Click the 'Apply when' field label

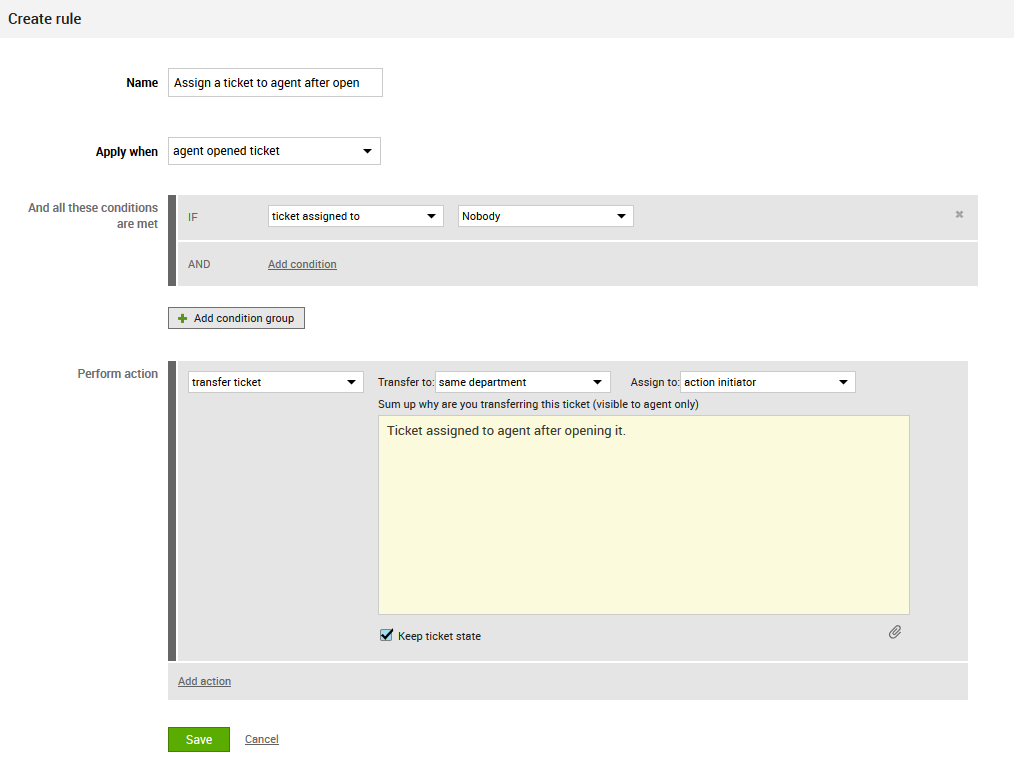click(127, 152)
